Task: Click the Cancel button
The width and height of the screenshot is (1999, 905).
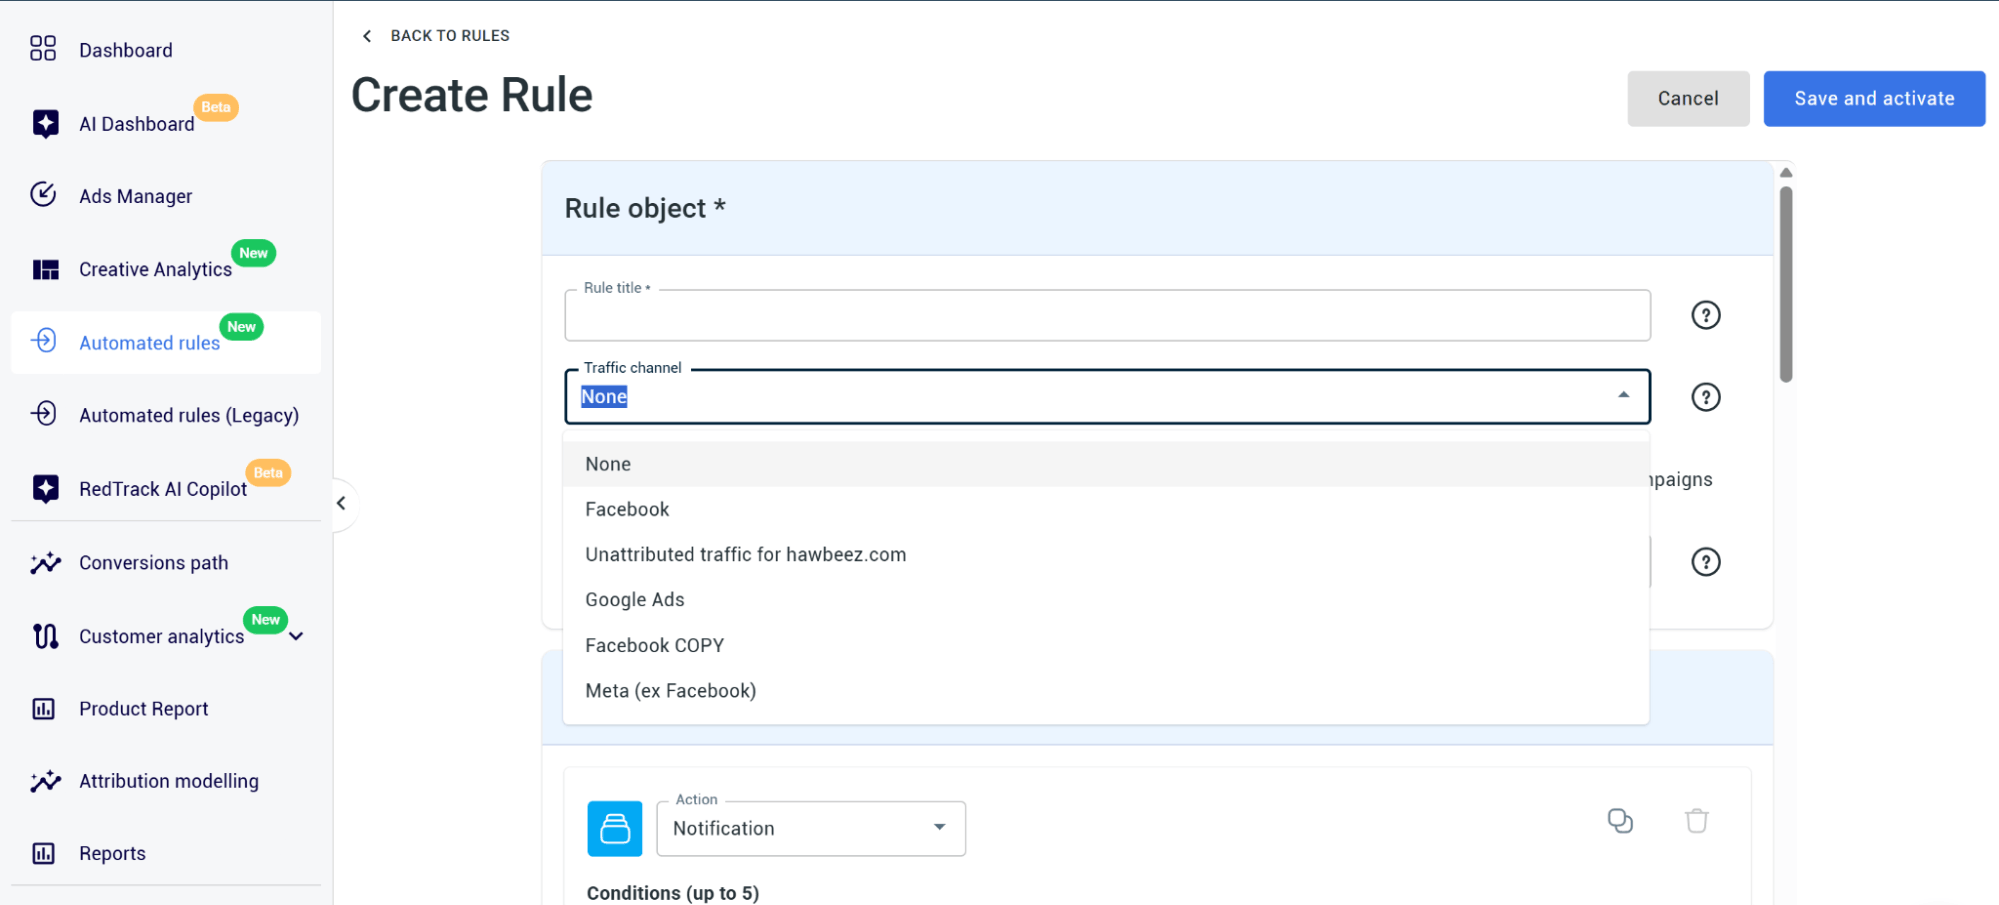Action: tap(1688, 98)
